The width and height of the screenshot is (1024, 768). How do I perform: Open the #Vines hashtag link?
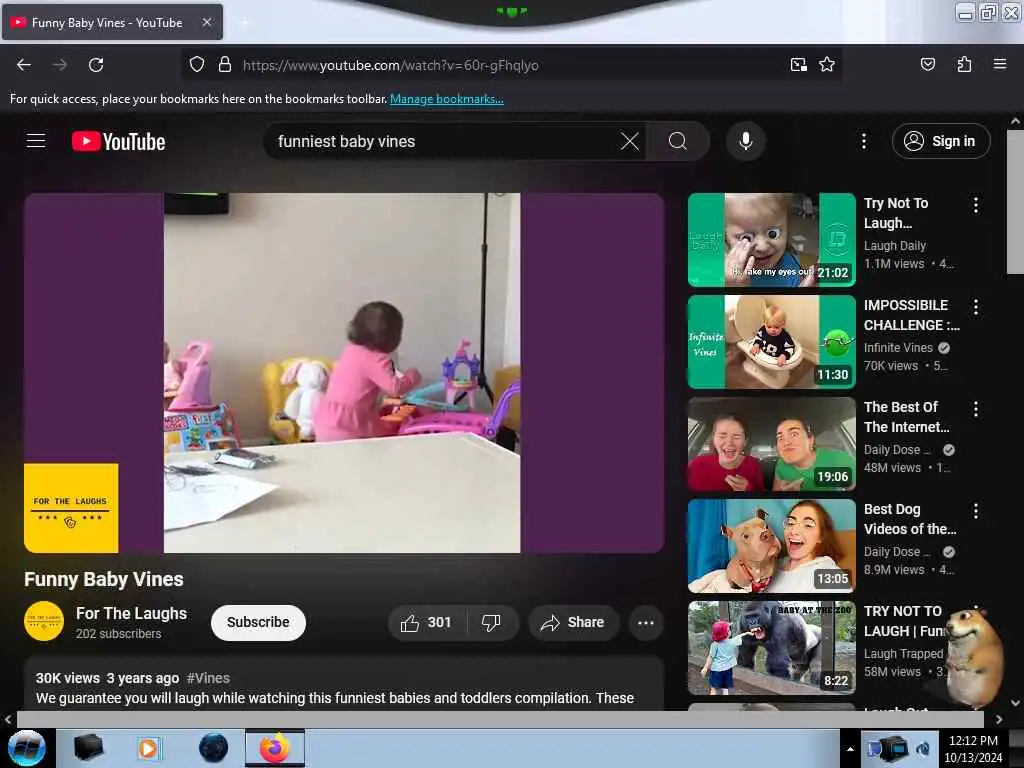(x=208, y=678)
